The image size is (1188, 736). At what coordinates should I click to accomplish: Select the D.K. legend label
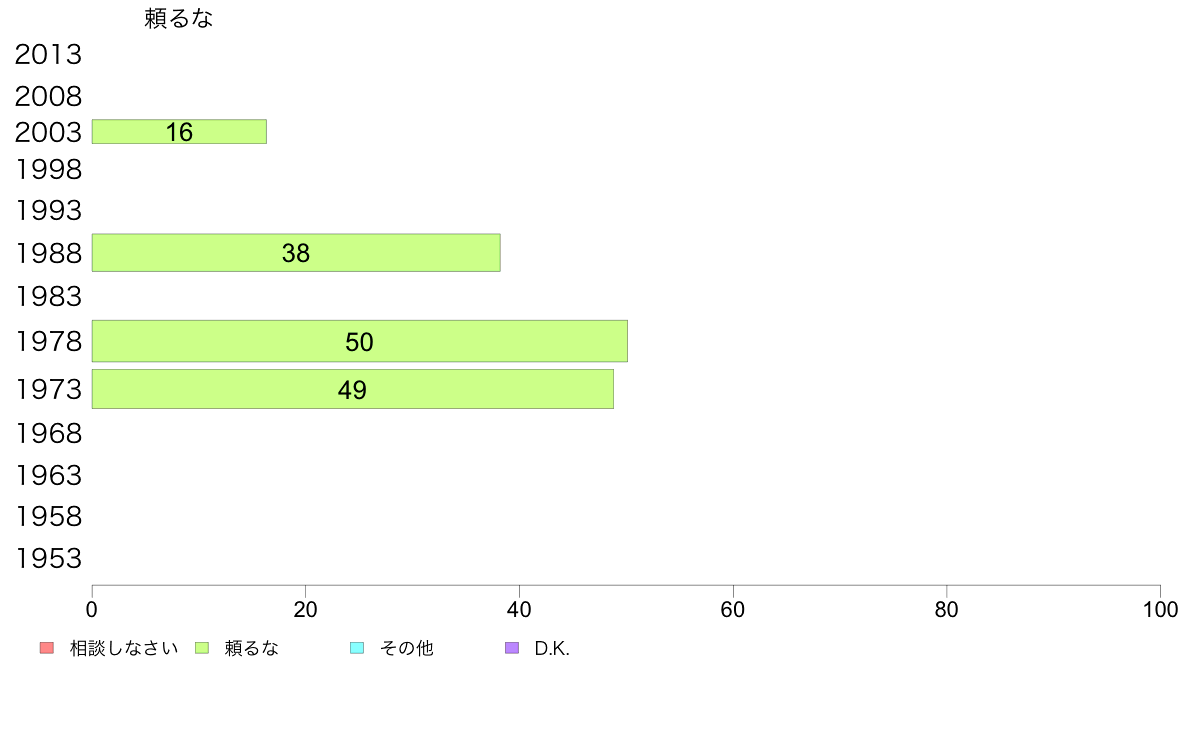pyautogui.click(x=552, y=649)
